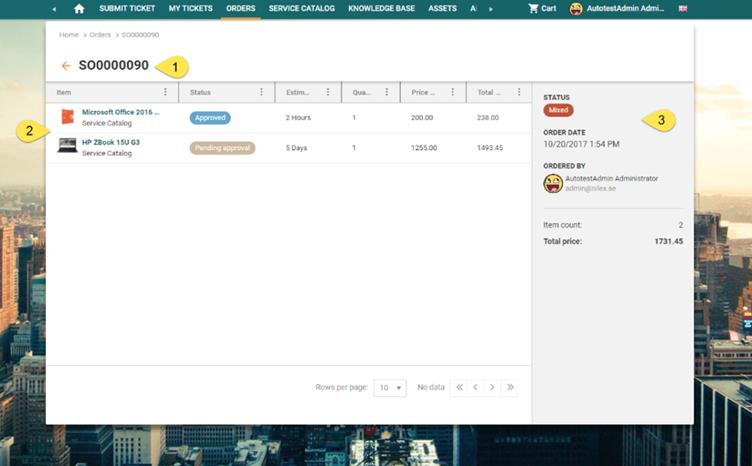This screenshot has height=466, width=752.
Task: Open the Microsoft Office 2016 item link
Action: (120, 112)
